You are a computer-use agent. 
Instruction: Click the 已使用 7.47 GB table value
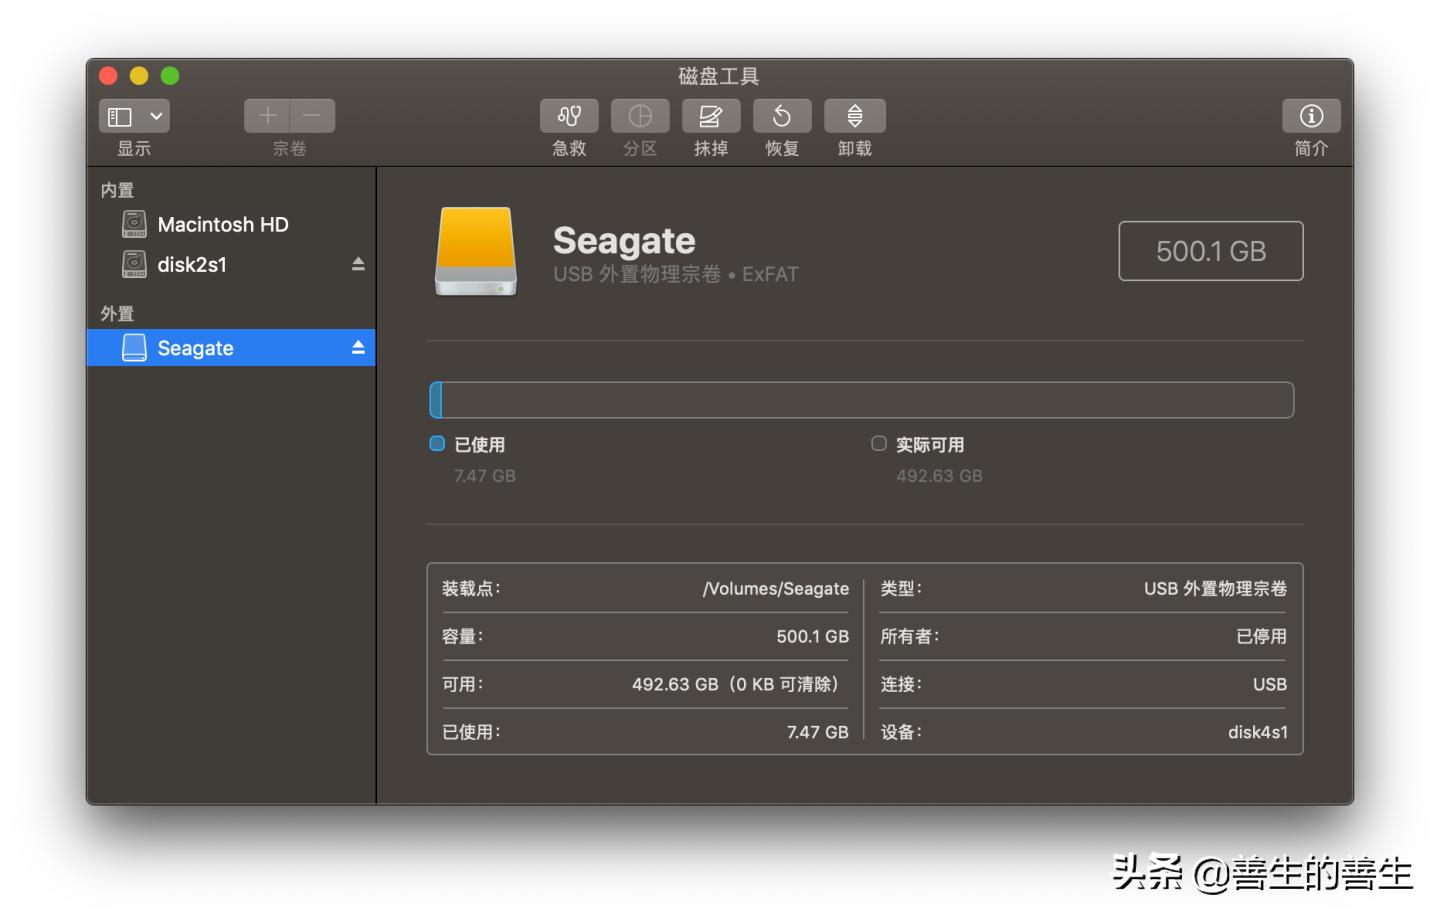point(817,732)
